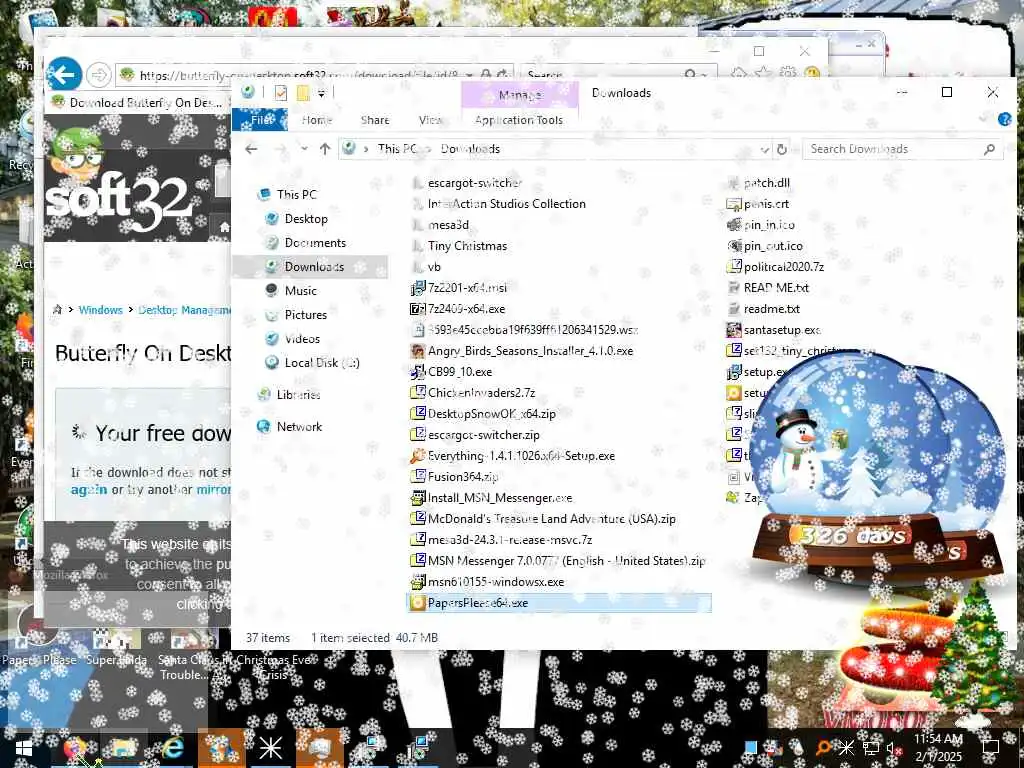This screenshot has width=1024, height=768.
Task: Select msn610155-windowsx.exe file
Action: [x=488, y=582]
